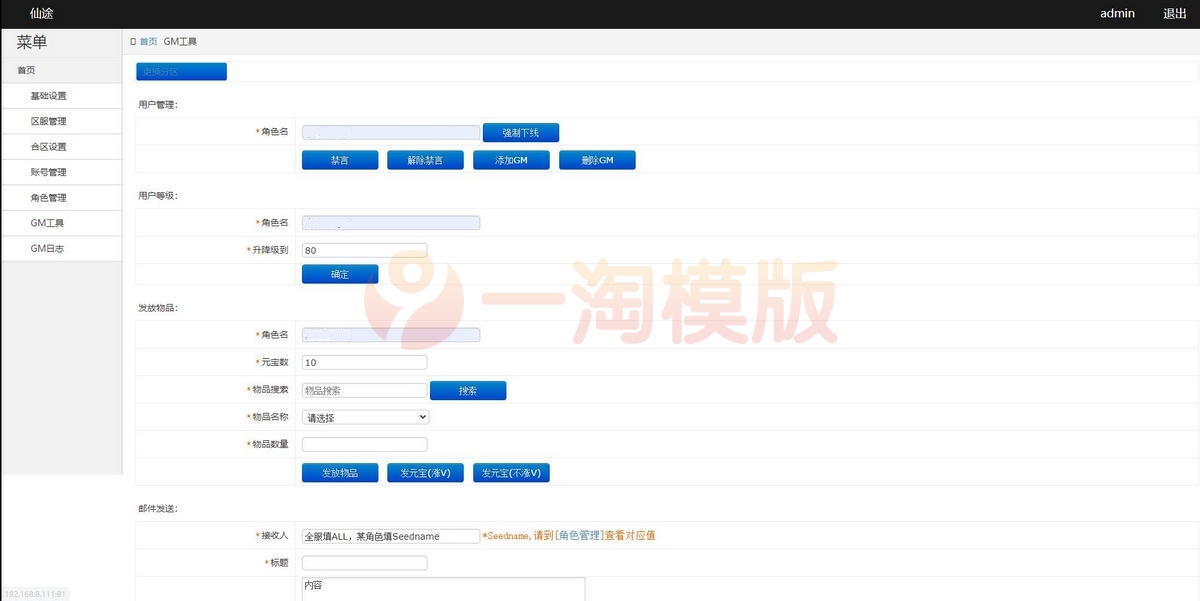Click 发放物品 to send items

pyautogui.click(x=339, y=472)
